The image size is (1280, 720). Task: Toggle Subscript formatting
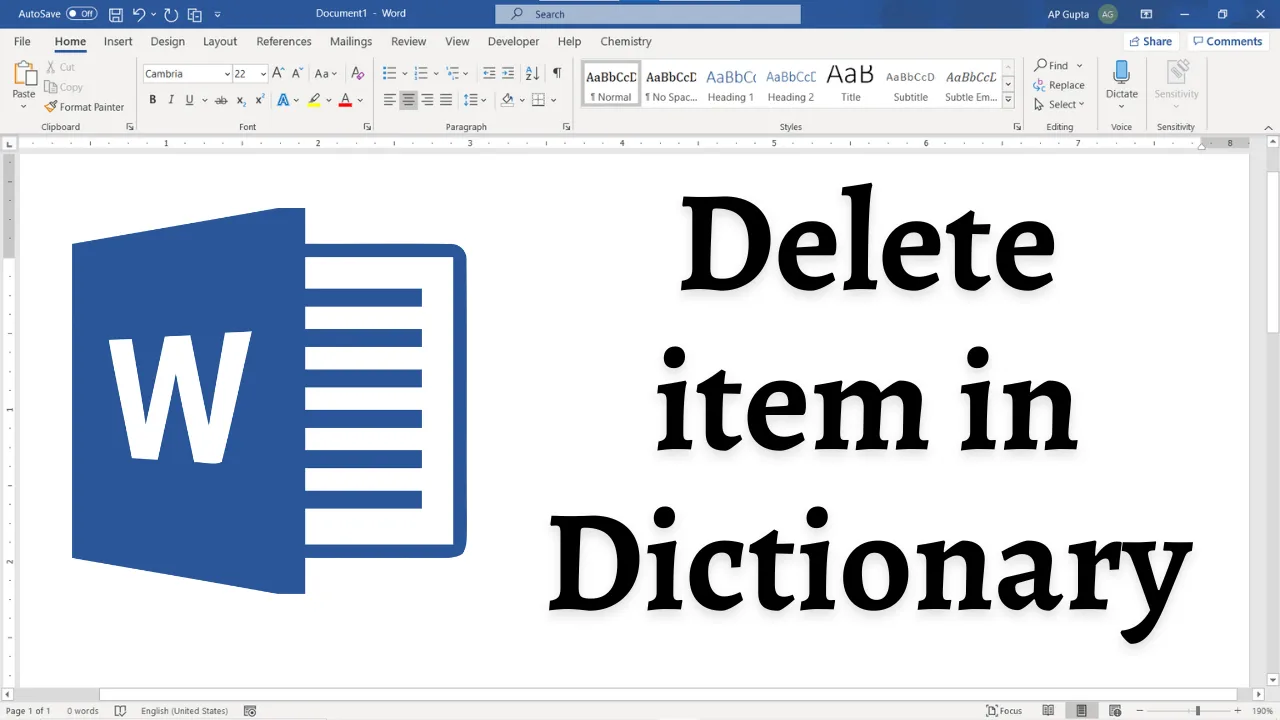241,100
